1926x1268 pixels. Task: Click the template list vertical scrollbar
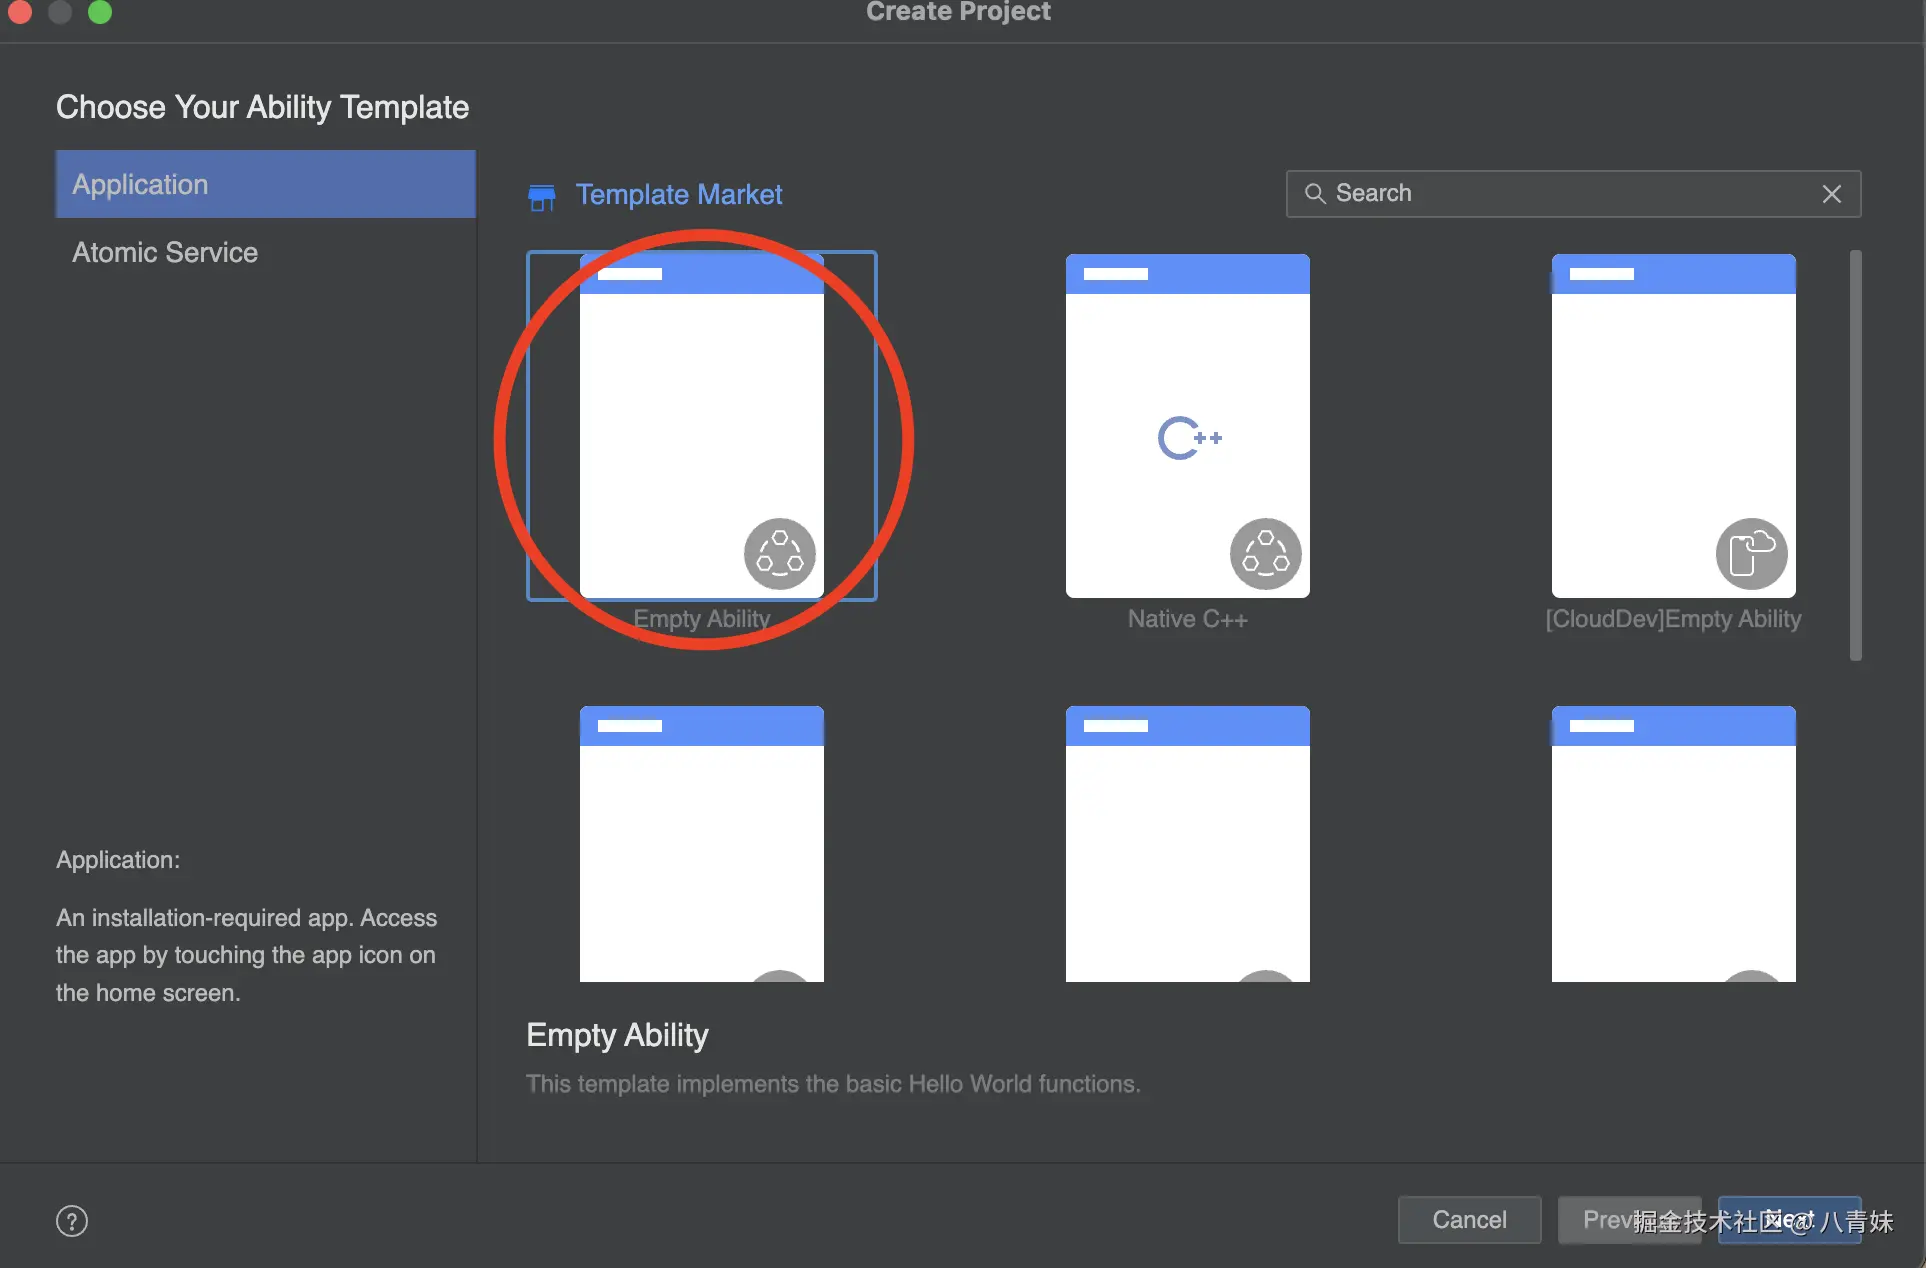[x=1855, y=455]
